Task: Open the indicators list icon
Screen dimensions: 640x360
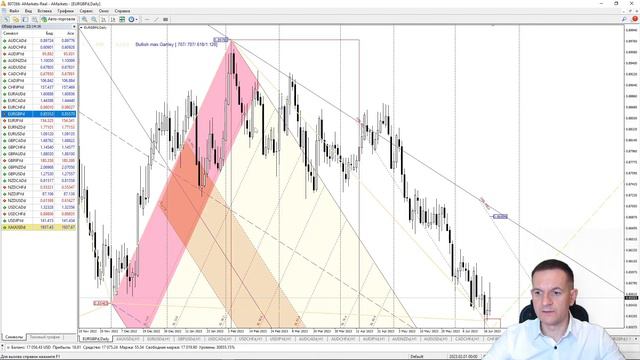Action: (122, 19)
